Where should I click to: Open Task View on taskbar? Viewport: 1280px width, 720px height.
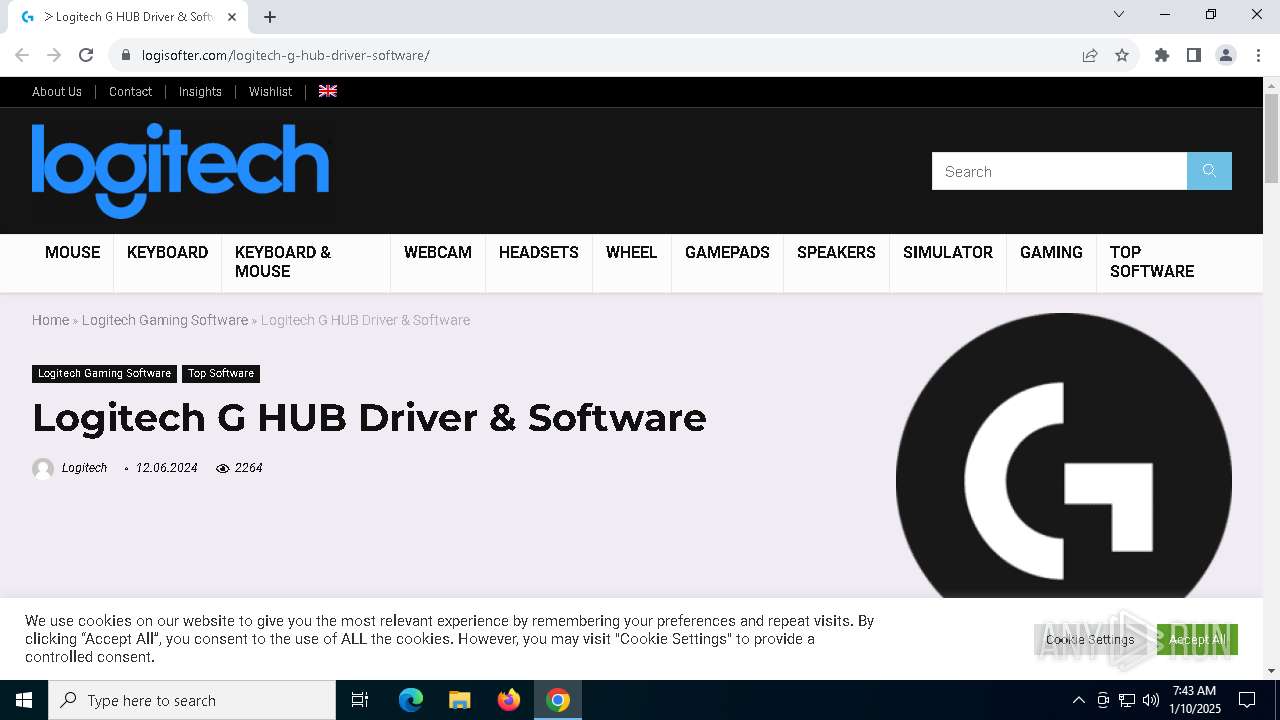360,700
